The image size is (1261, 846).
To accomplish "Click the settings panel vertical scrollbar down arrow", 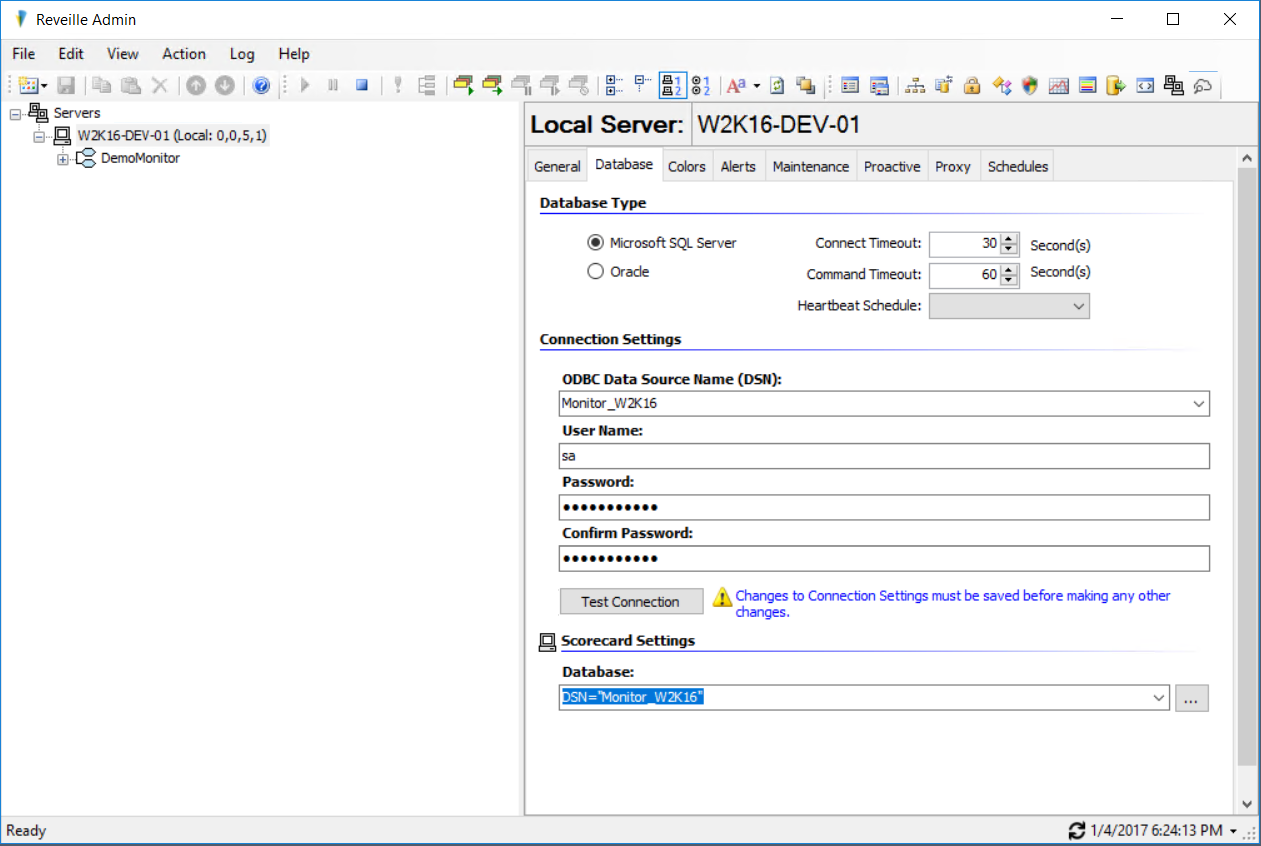I will (1246, 804).
